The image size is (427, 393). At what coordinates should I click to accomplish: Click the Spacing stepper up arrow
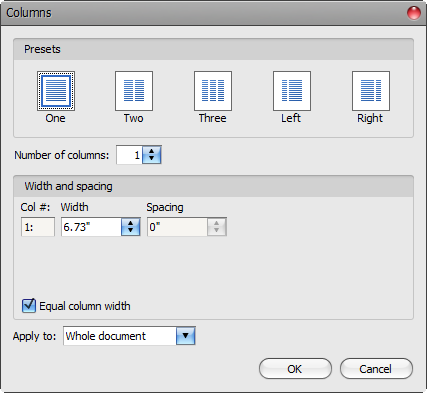click(x=217, y=223)
